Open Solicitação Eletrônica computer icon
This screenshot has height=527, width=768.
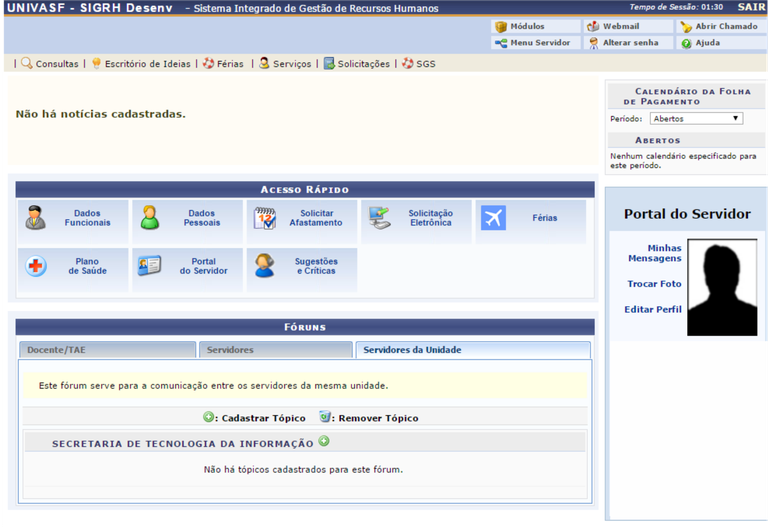tap(379, 218)
